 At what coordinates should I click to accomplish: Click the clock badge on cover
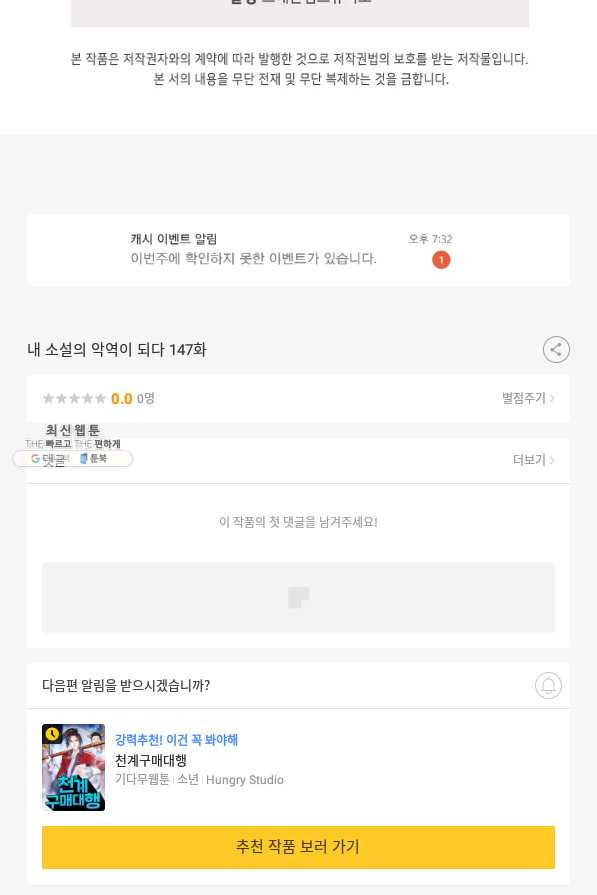tap(52, 733)
